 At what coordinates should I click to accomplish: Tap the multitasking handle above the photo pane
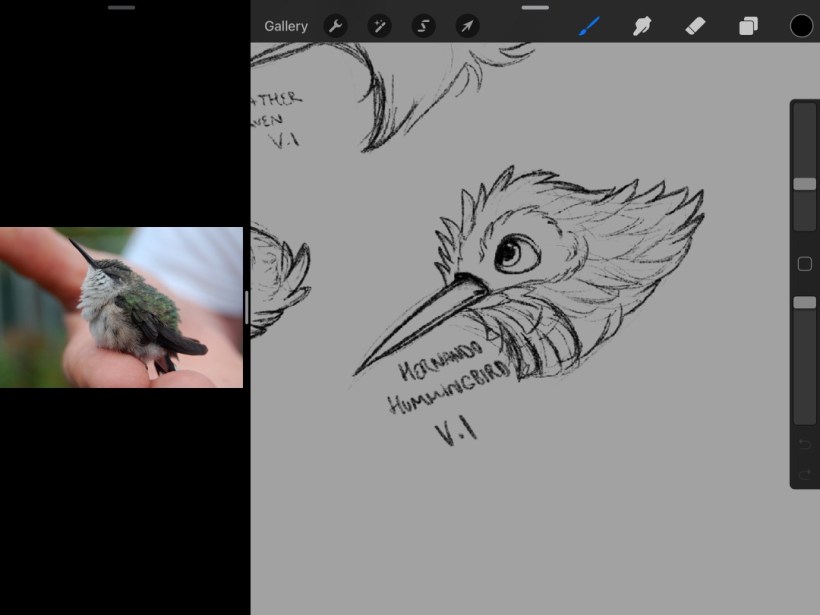[121, 7]
